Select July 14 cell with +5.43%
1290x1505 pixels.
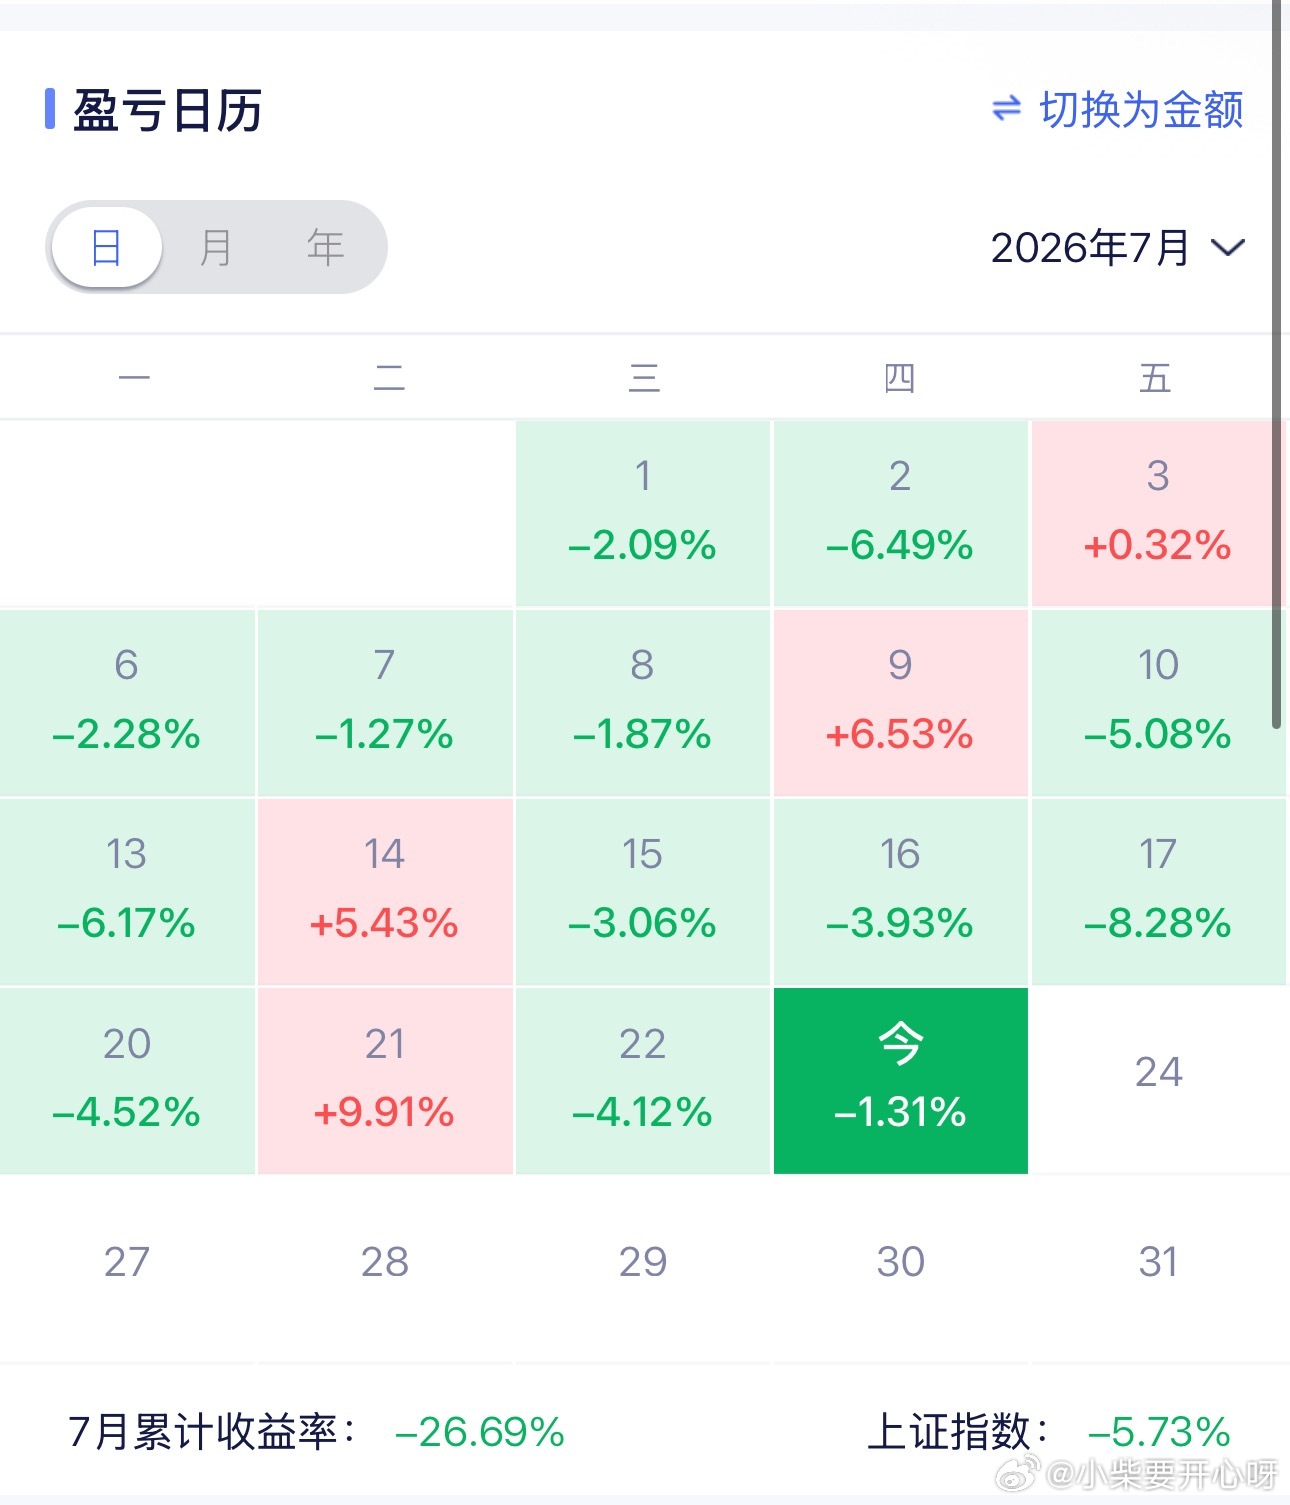[x=385, y=891]
